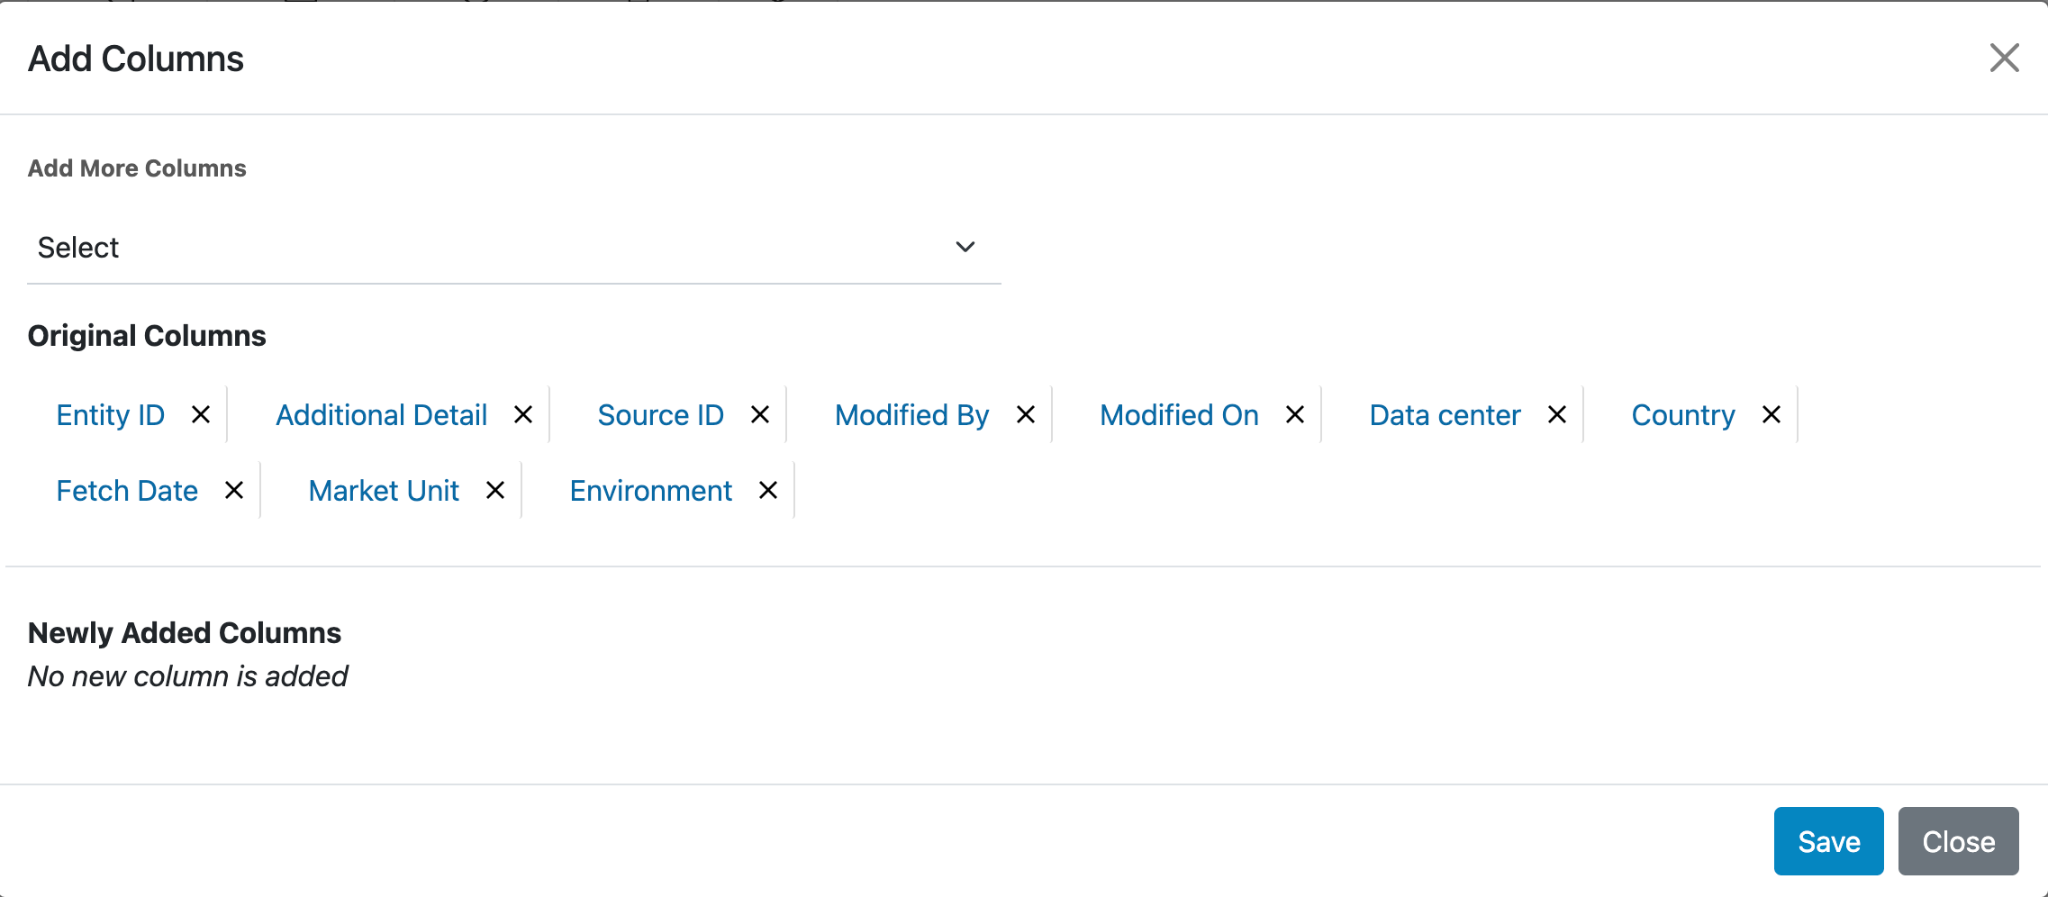Screen dimensions: 2048x897
Task: Remove the Country column
Action: point(1771,415)
